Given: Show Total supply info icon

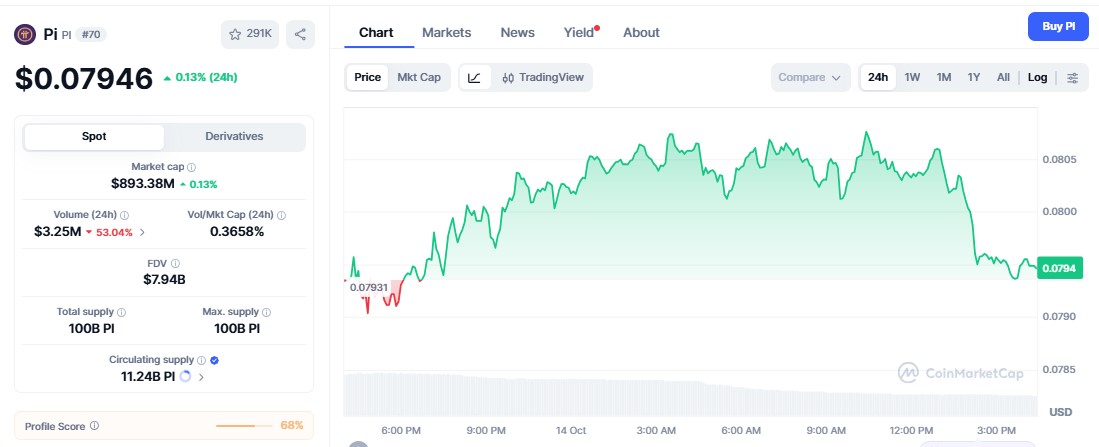Looking at the screenshot, I should point(121,312).
